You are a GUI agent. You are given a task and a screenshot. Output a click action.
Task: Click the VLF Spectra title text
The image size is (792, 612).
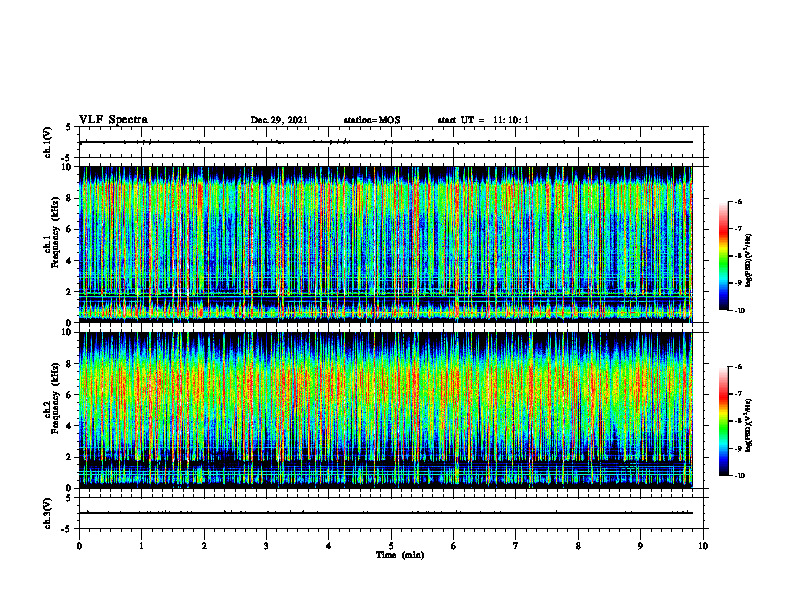pyautogui.click(x=113, y=120)
